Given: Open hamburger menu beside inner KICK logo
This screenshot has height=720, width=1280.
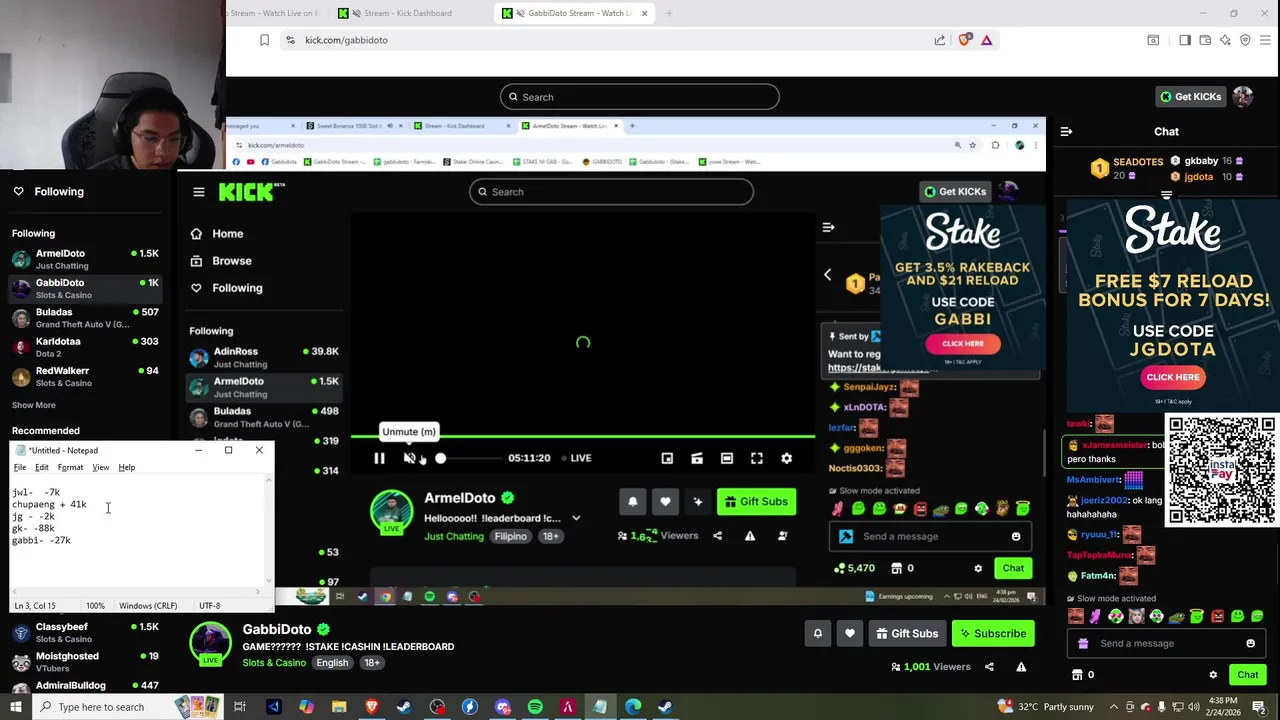Looking at the screenshot, I should click(199, 192).
